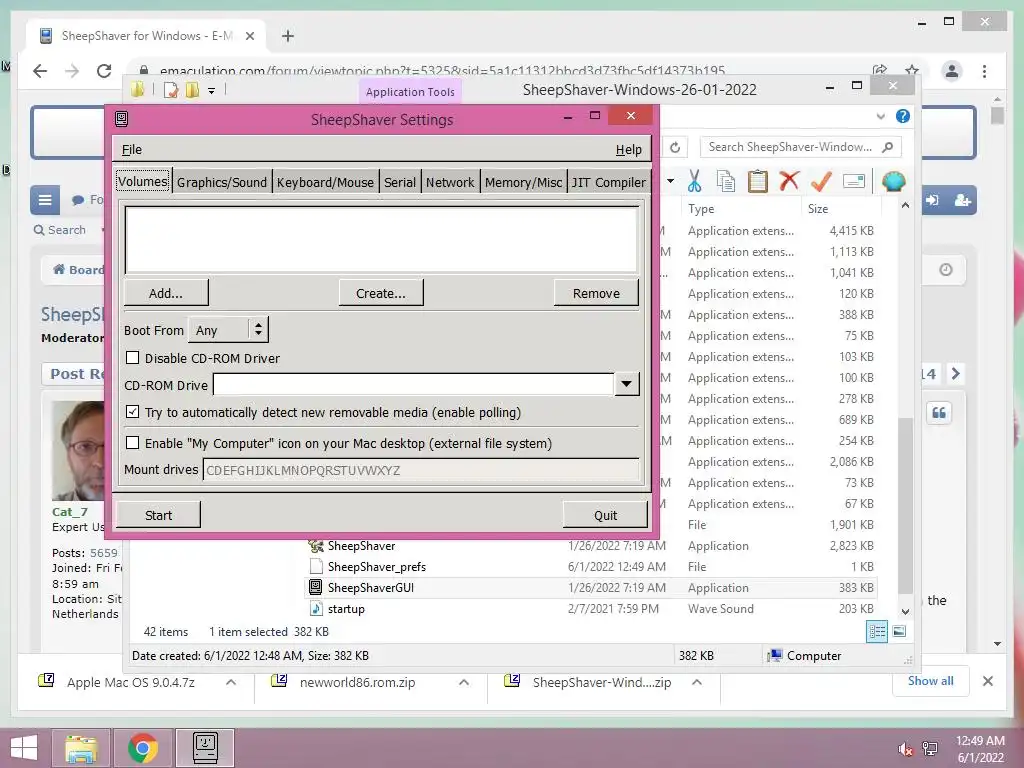Open the CD-ROM Drive dropdown arrow
The height and width of the screenshot is (768, 1024).
626,384
